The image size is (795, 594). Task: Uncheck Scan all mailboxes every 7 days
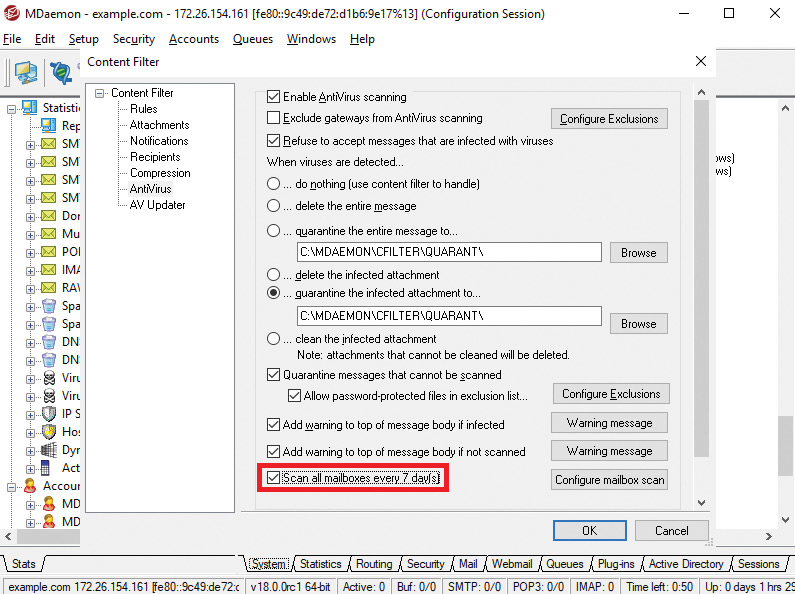[273, 477]
